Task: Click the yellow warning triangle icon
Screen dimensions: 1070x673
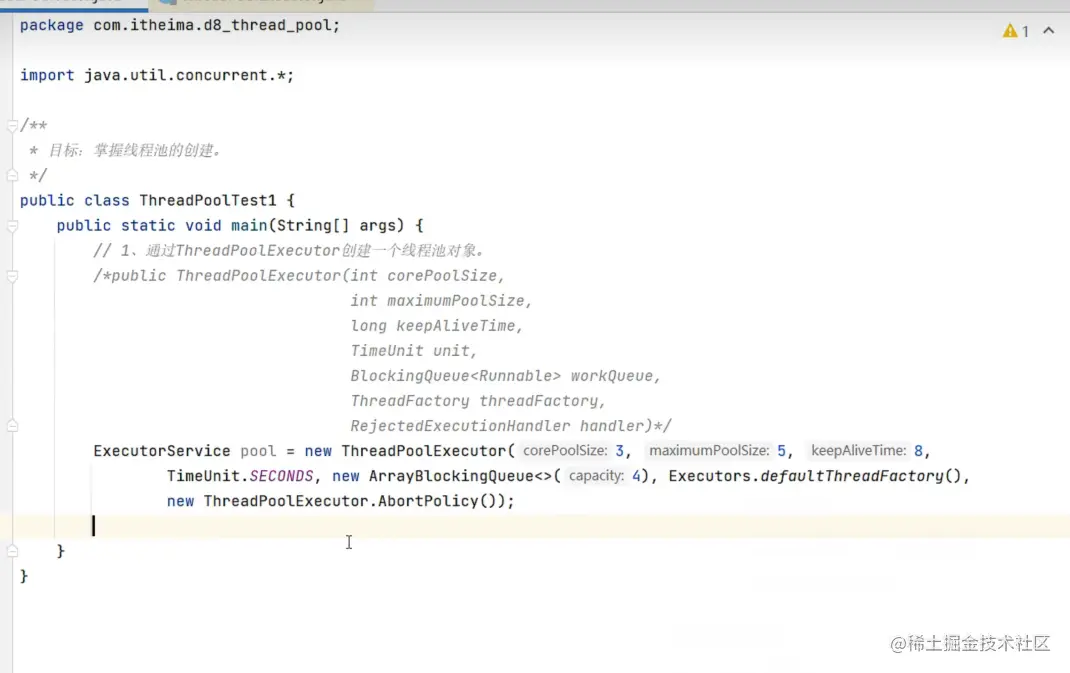Action: tap(1010, 31)
